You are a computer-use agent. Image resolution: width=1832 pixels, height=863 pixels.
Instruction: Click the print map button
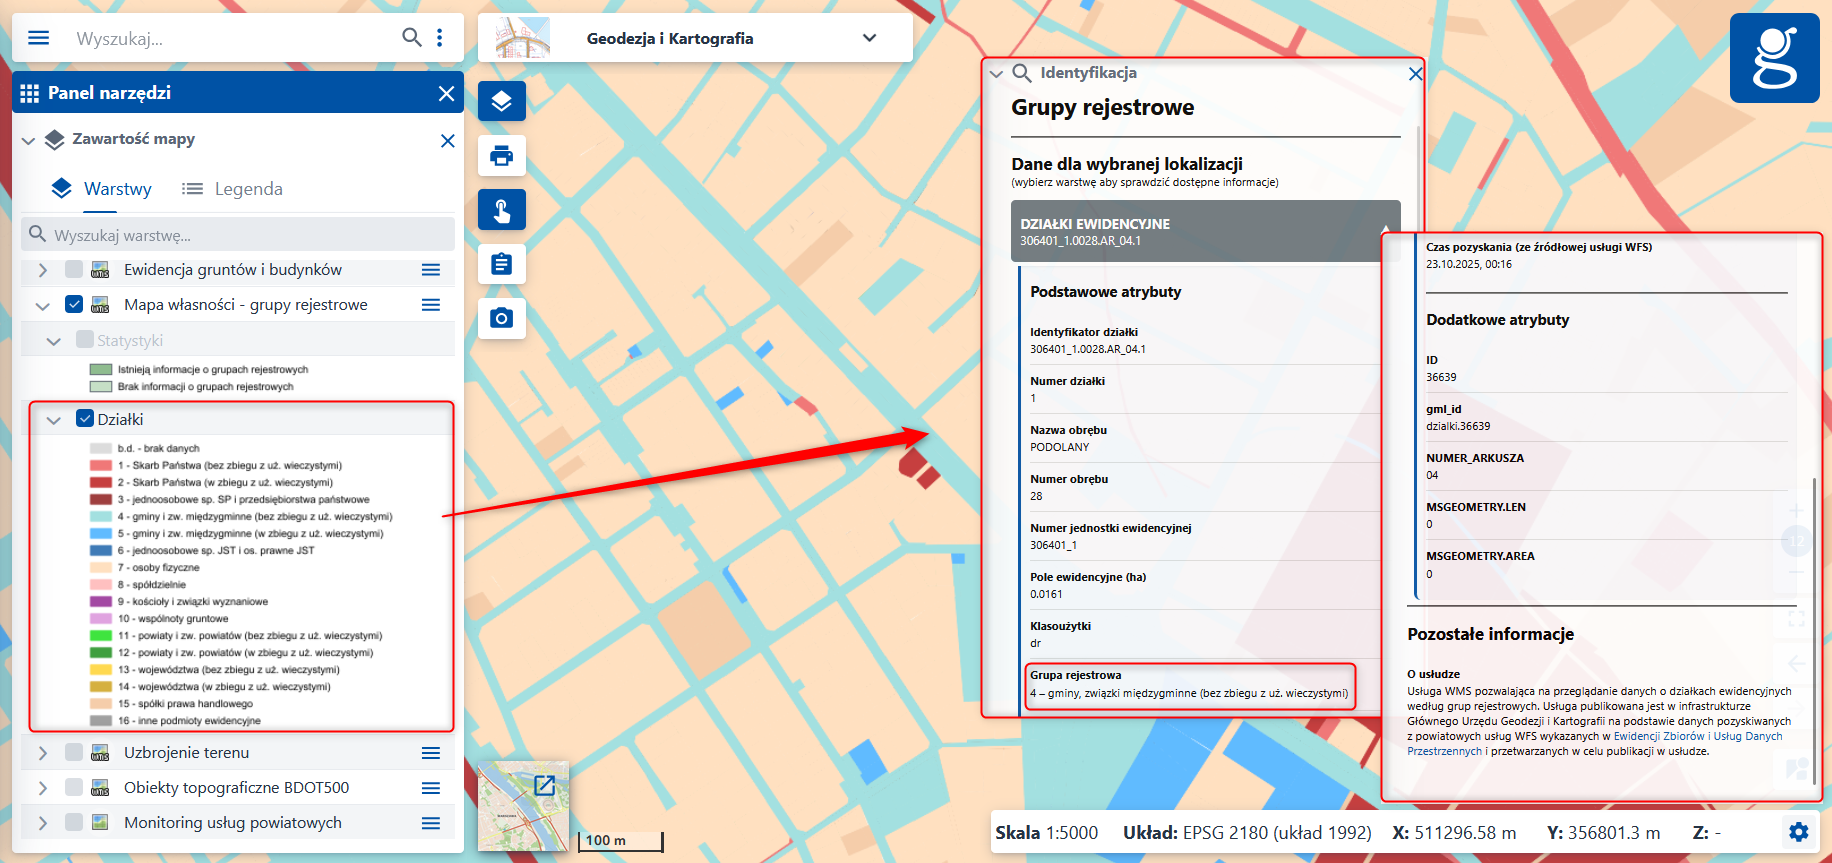tap(501, 155)
